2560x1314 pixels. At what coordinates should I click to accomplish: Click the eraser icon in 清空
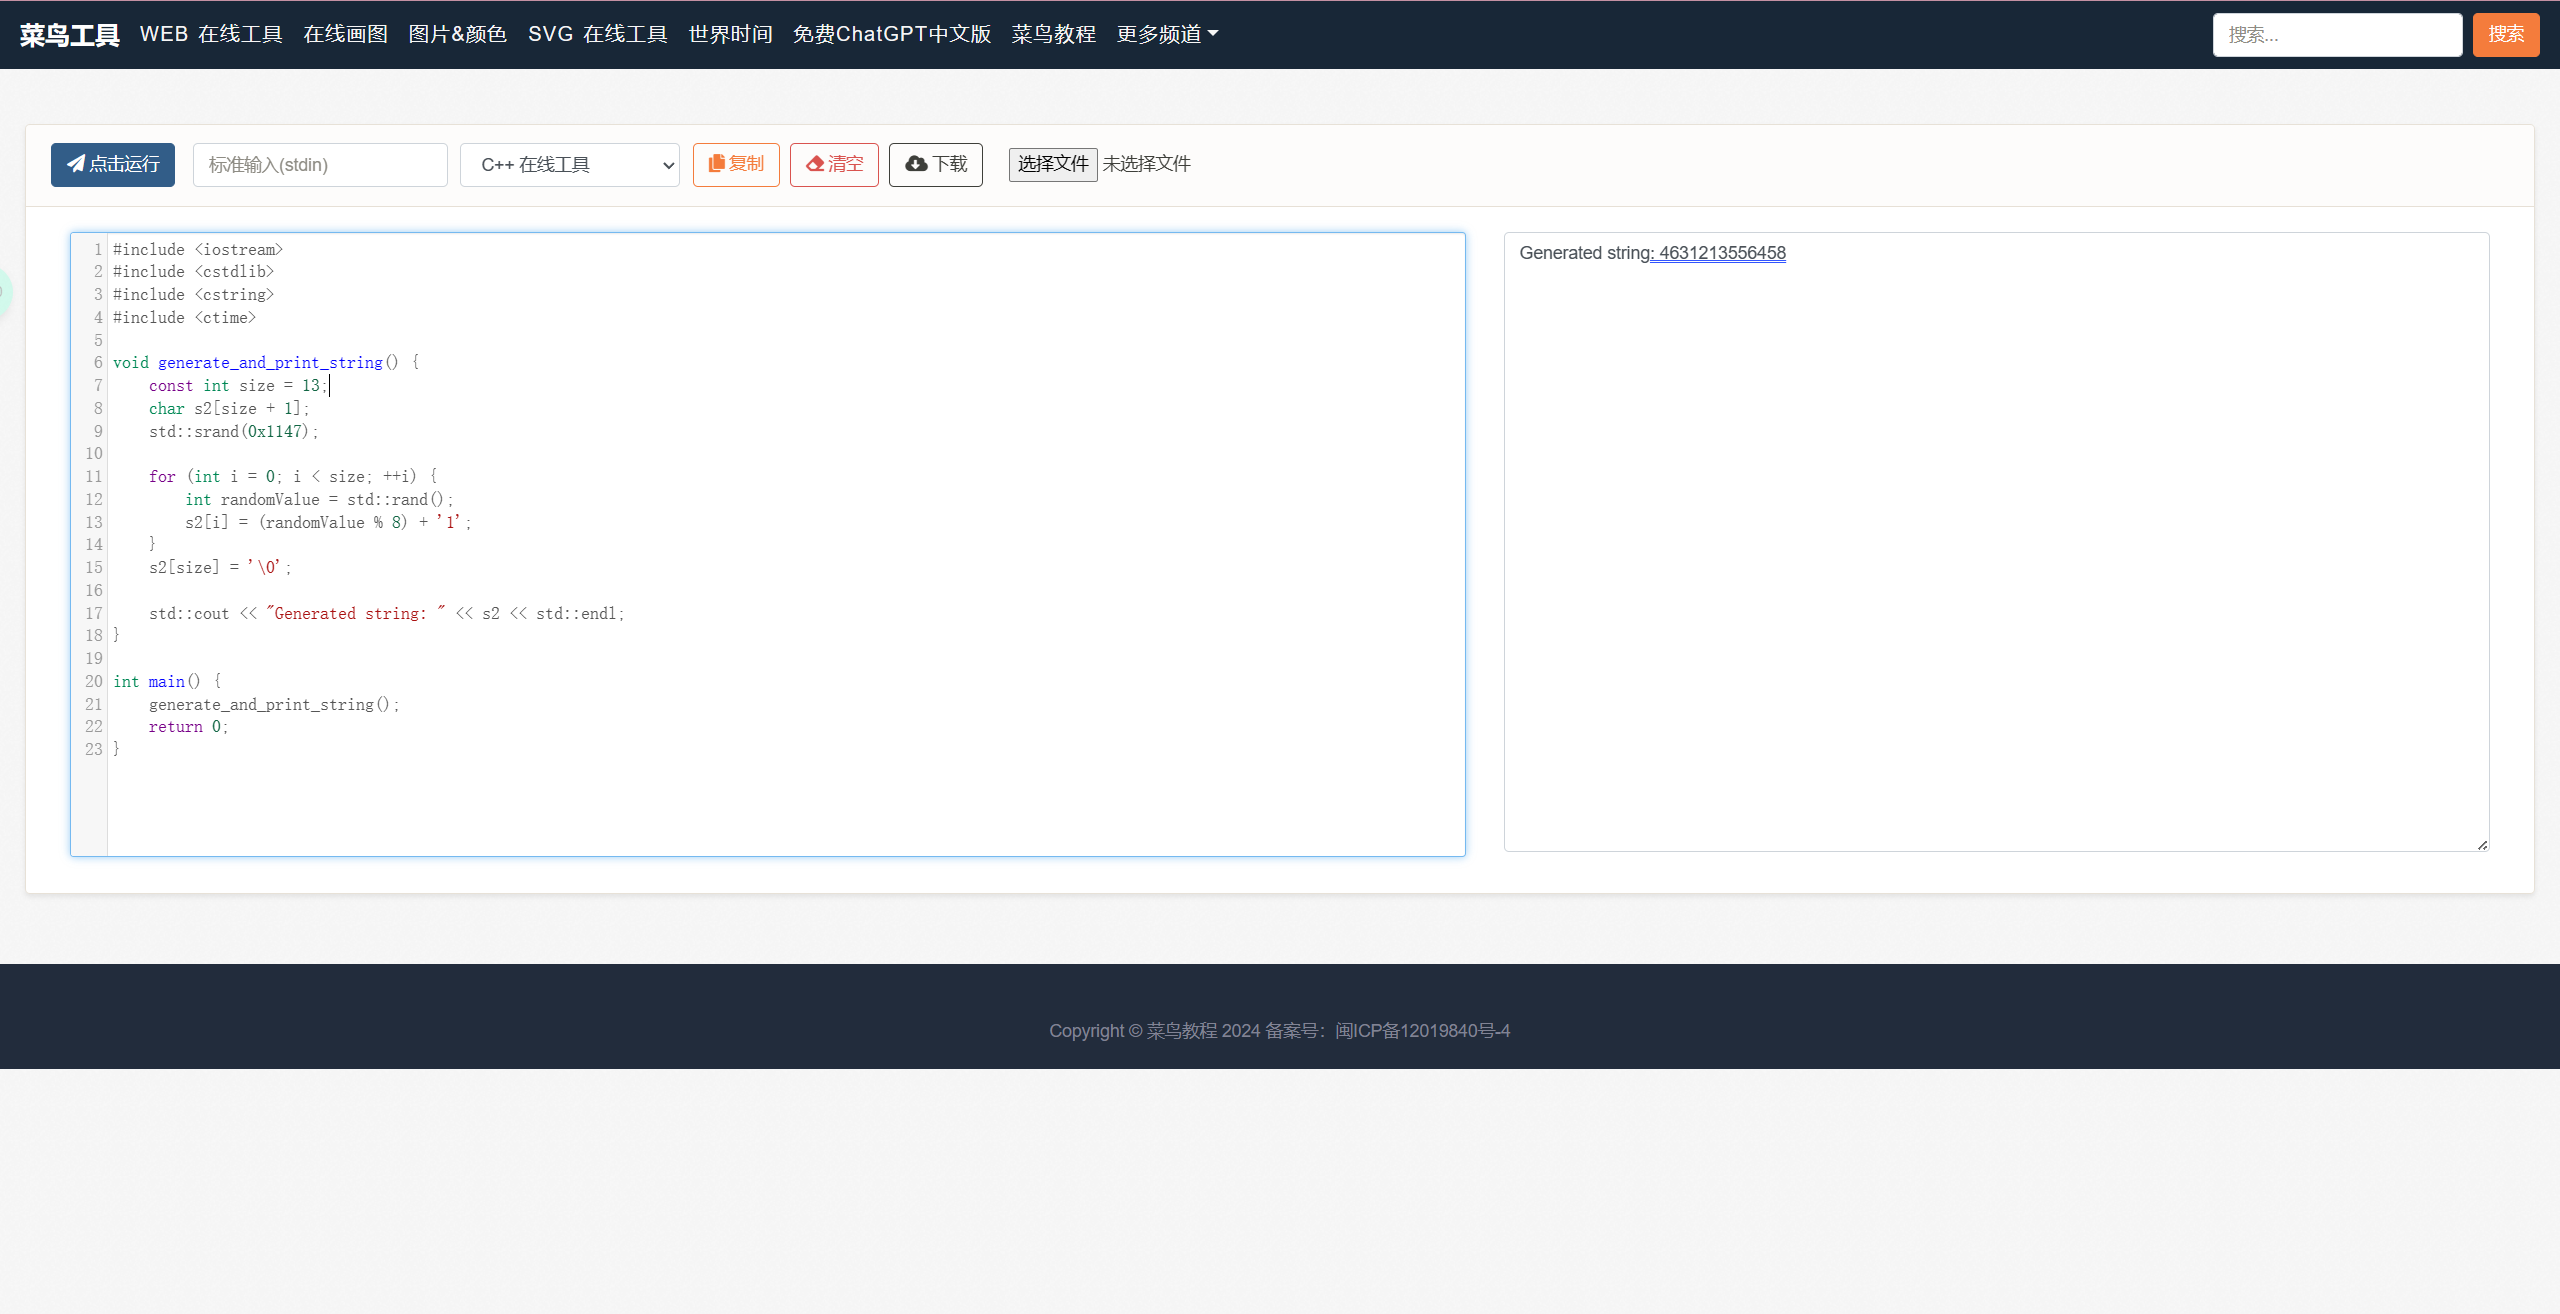(x=815, y=163)
